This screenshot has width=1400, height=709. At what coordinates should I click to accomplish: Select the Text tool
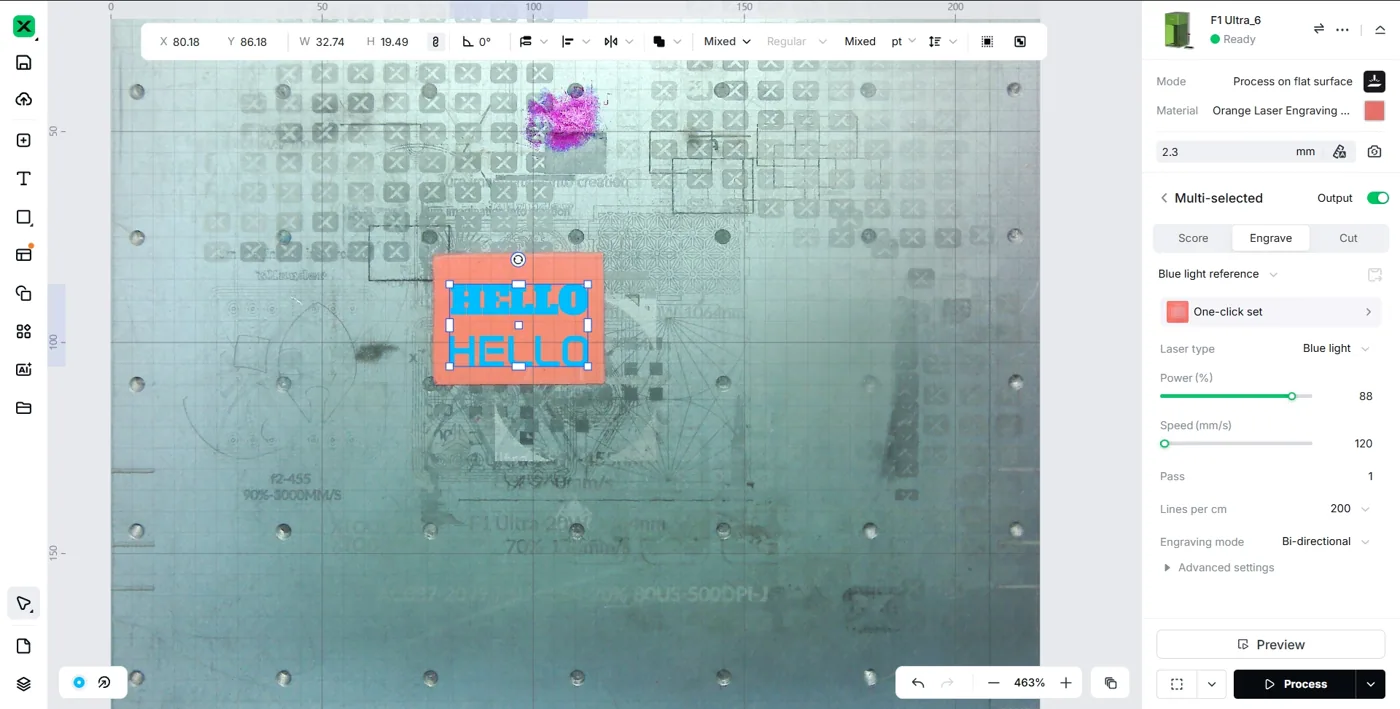coord(24,178)
